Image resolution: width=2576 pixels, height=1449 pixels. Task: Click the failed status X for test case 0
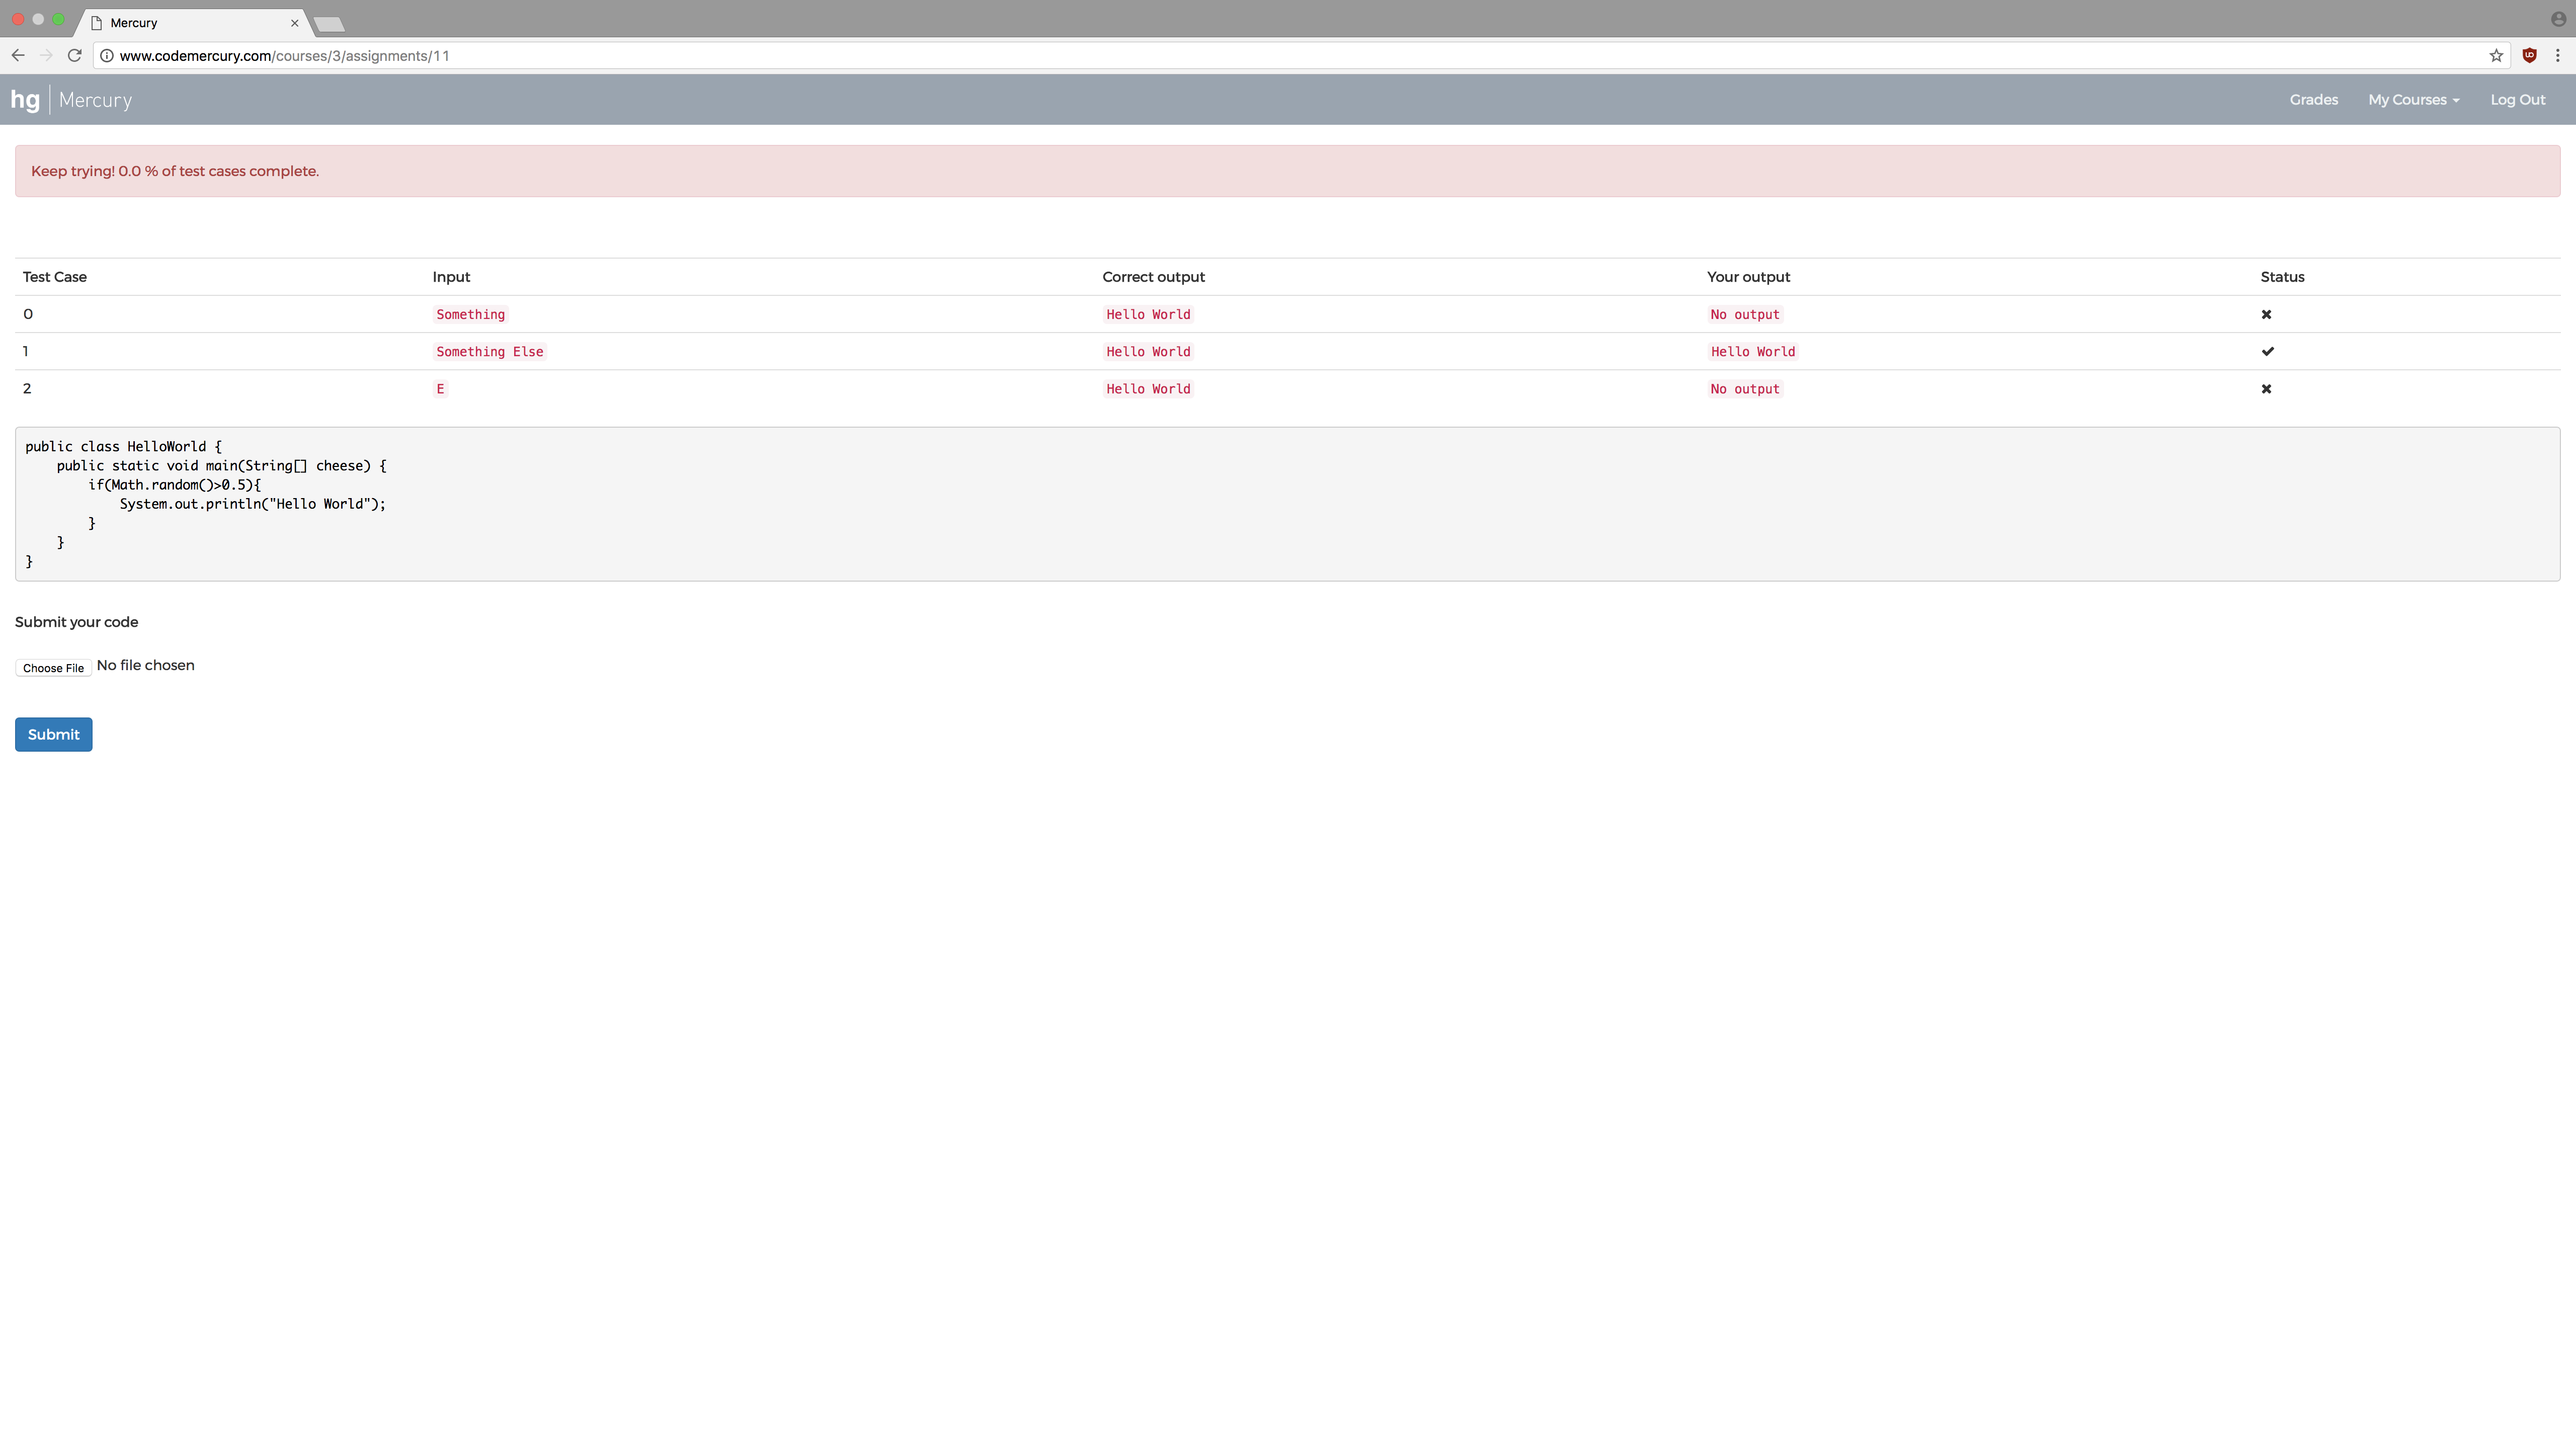(x=2266, y=315)
